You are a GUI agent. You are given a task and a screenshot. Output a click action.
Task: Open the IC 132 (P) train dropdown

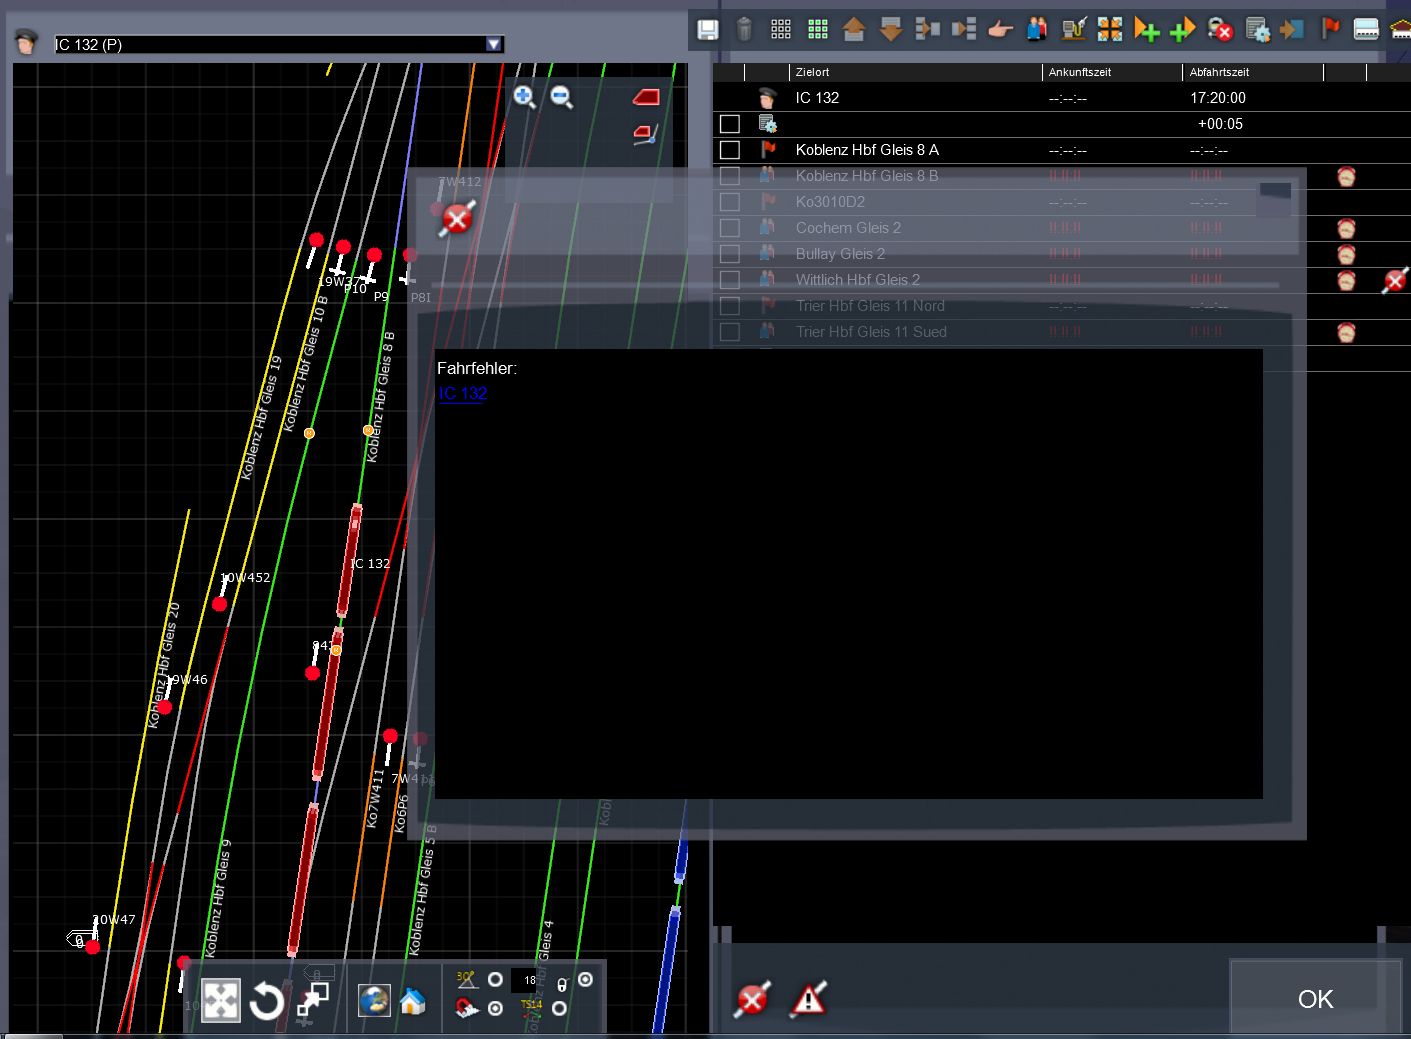(x=493, y=44)
